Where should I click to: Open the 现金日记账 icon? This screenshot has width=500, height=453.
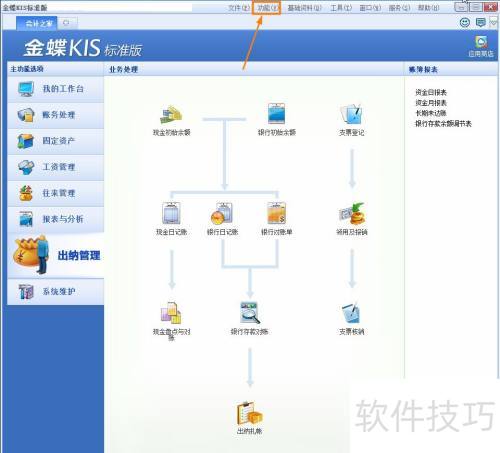tap(171, 213)
